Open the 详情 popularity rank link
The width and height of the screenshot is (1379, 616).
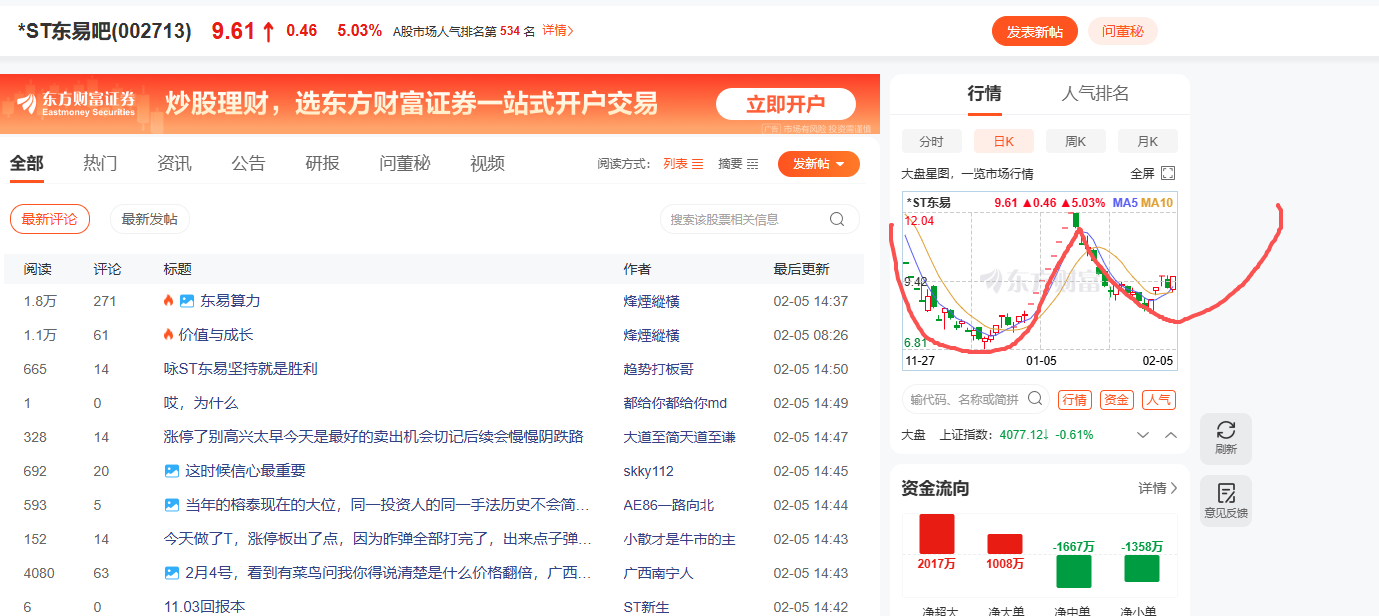pos(558,31)
